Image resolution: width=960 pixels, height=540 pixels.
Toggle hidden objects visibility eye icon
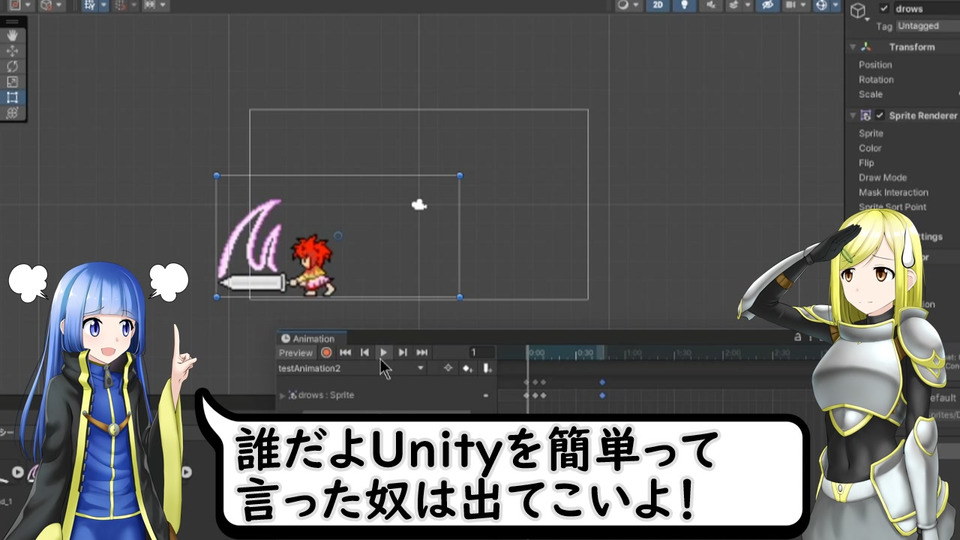[x=768, y=5]
